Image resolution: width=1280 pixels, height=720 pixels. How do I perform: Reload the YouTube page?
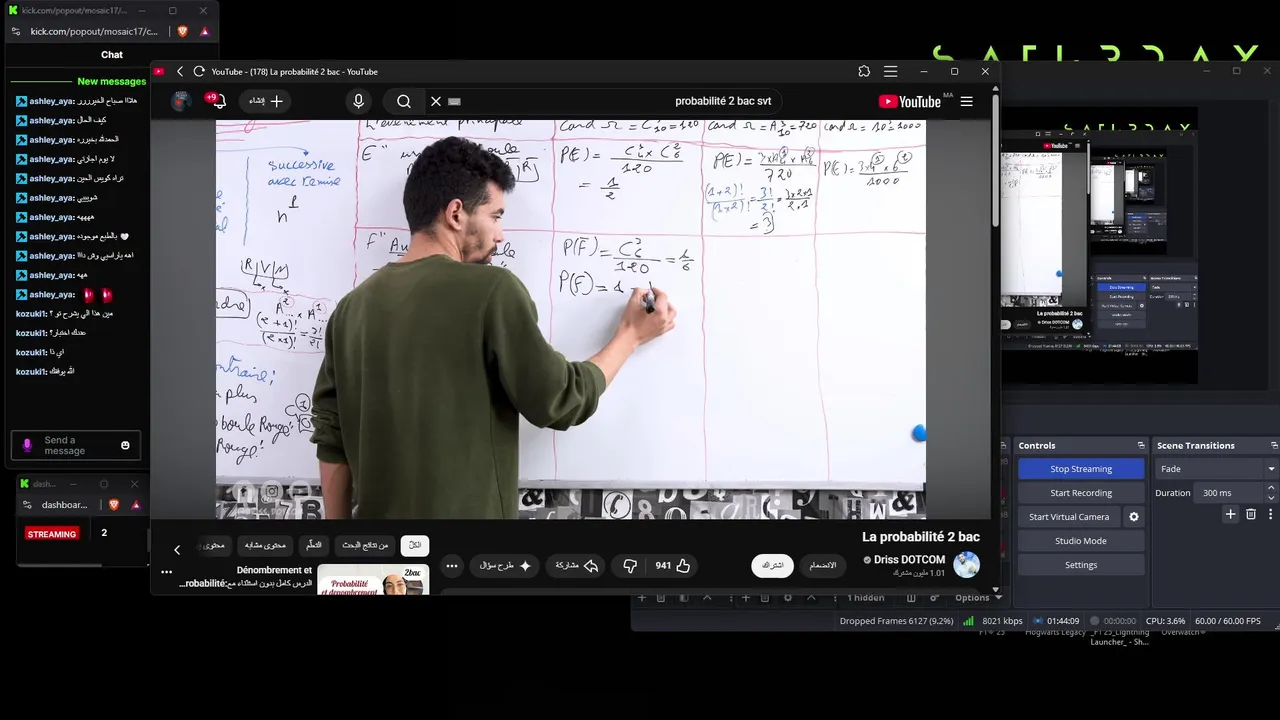(x=199, y=72)
